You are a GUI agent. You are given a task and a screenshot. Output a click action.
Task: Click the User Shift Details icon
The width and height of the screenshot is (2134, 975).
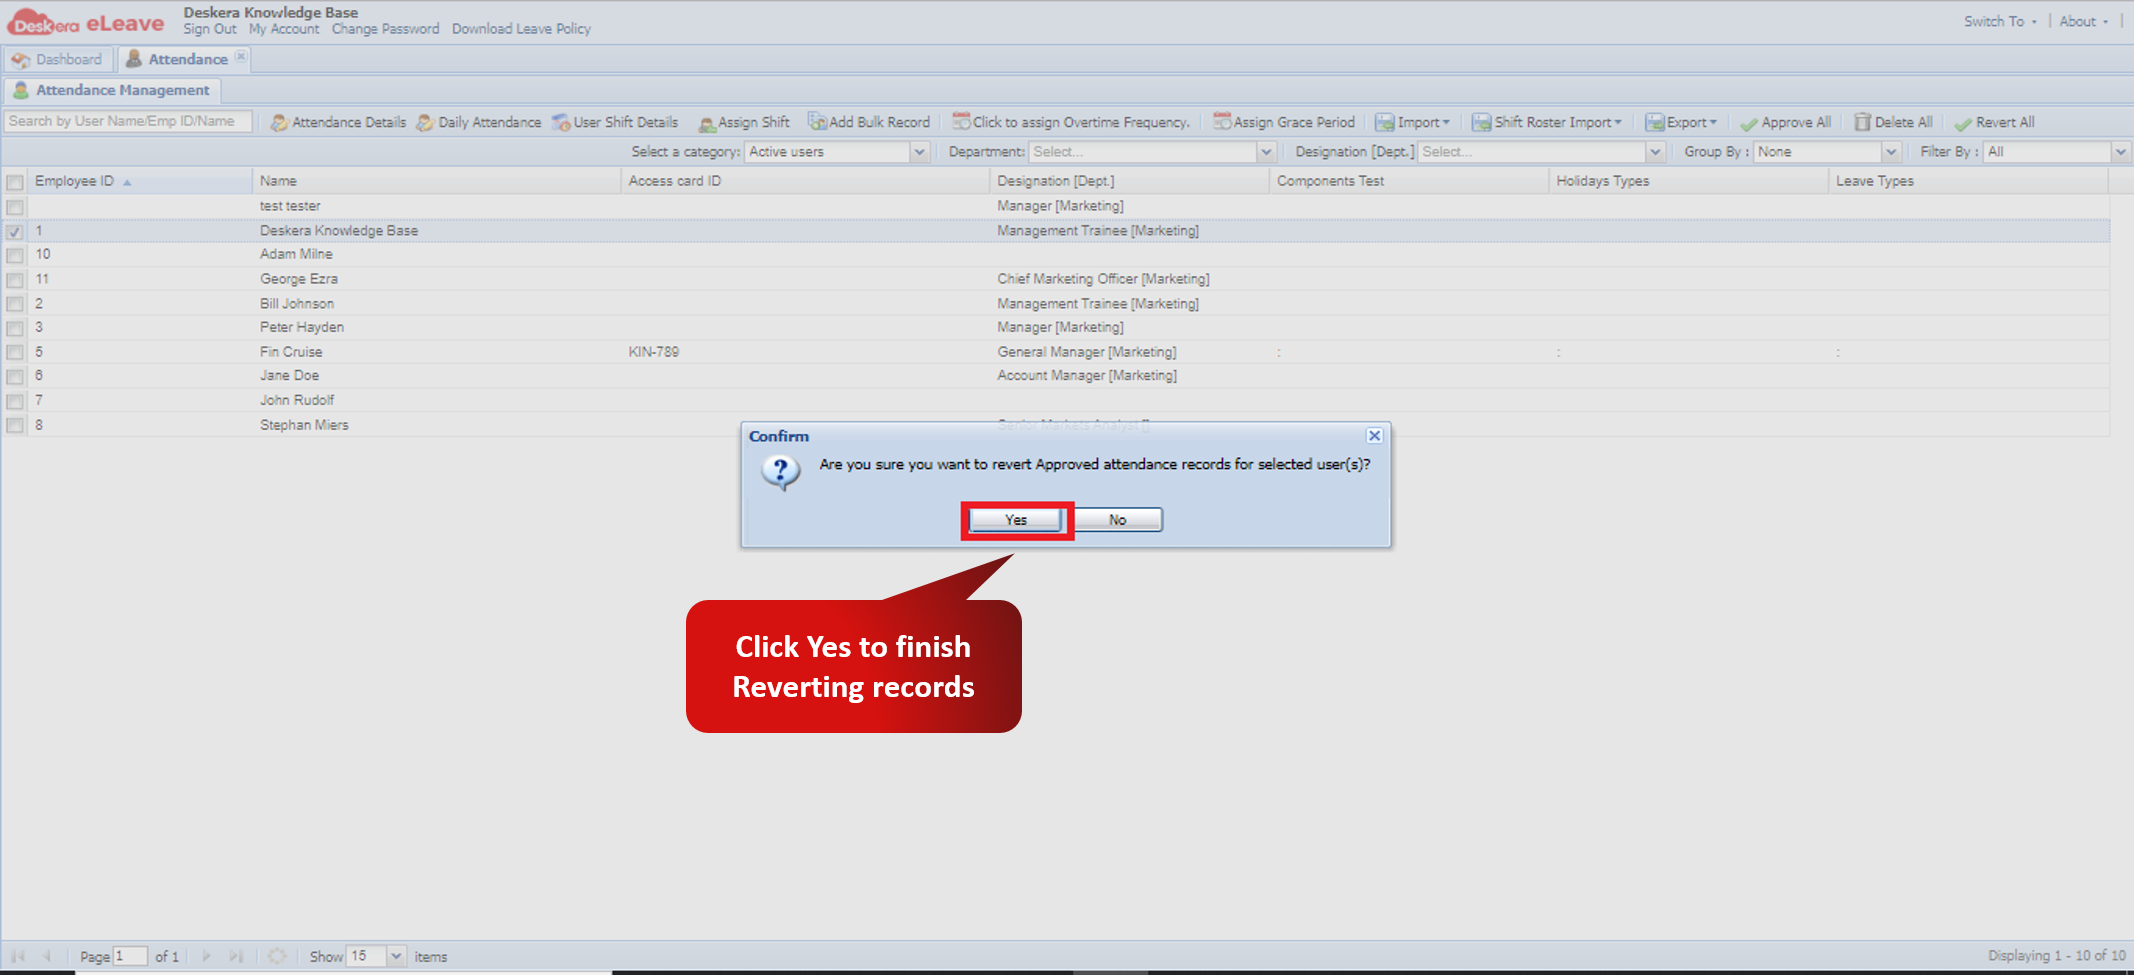[561, 122]
